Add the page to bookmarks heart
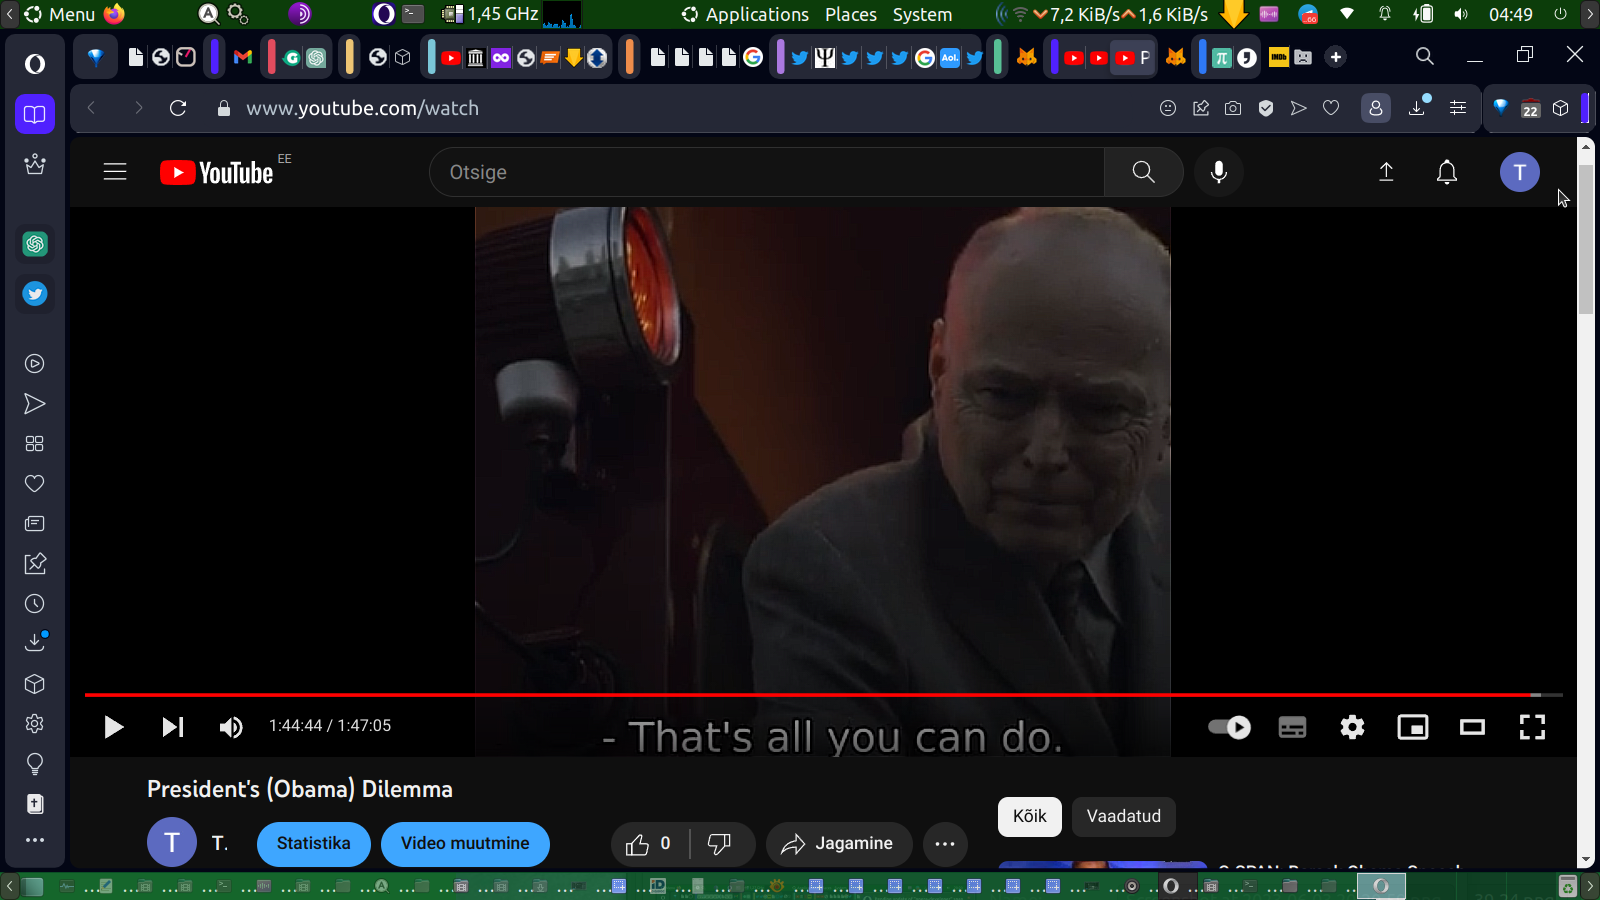The height and width of the screenshot is (900, 1600). click(1331, 108)
